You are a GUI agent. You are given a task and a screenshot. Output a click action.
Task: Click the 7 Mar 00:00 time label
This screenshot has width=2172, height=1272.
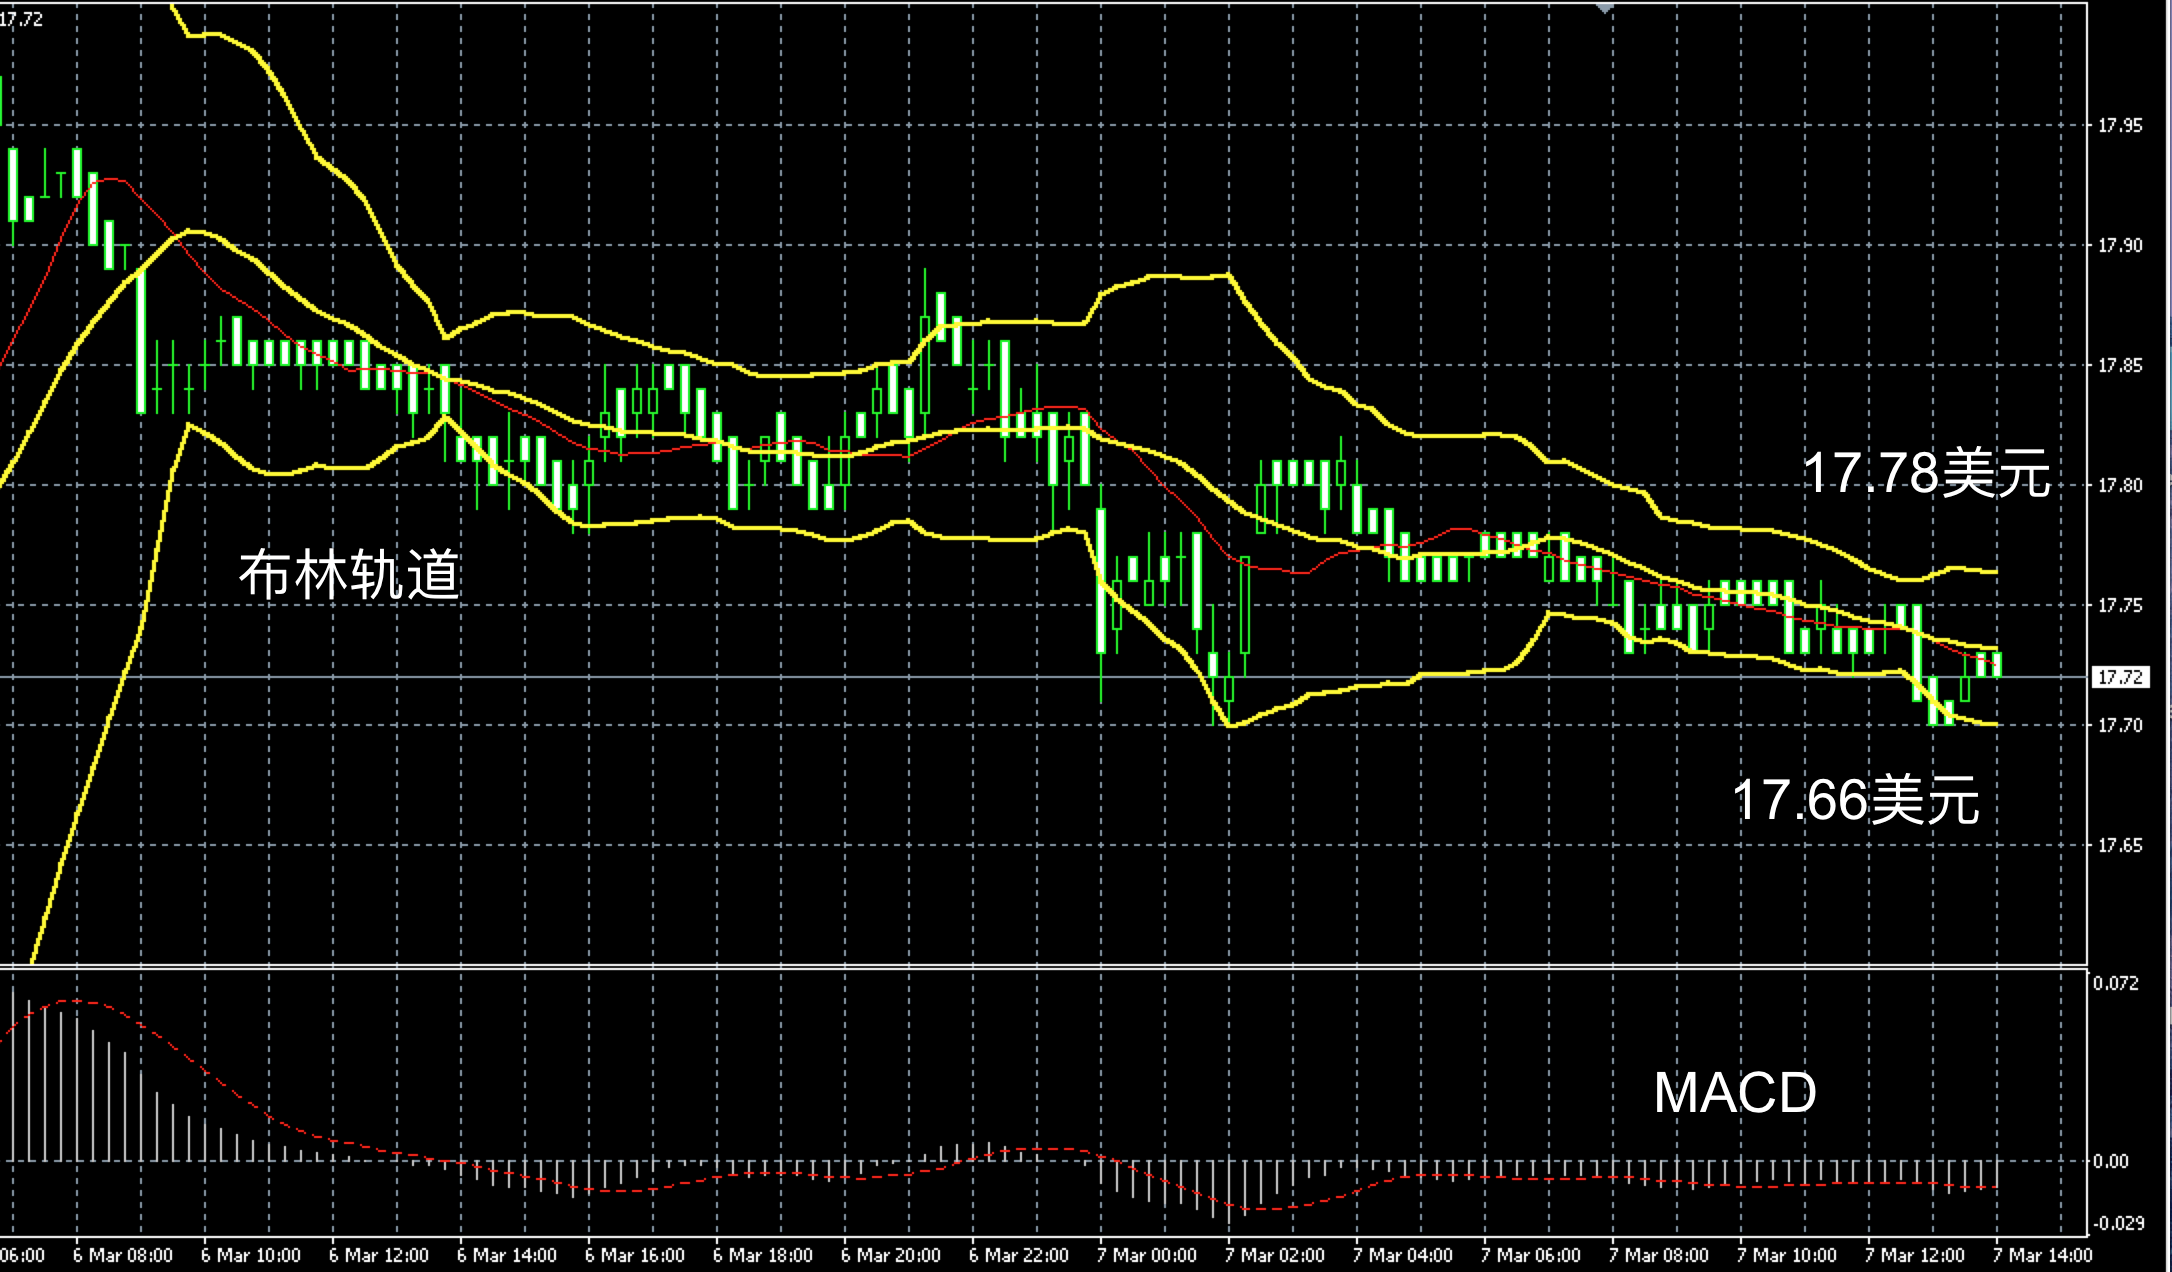(x=1146, y=1255)
